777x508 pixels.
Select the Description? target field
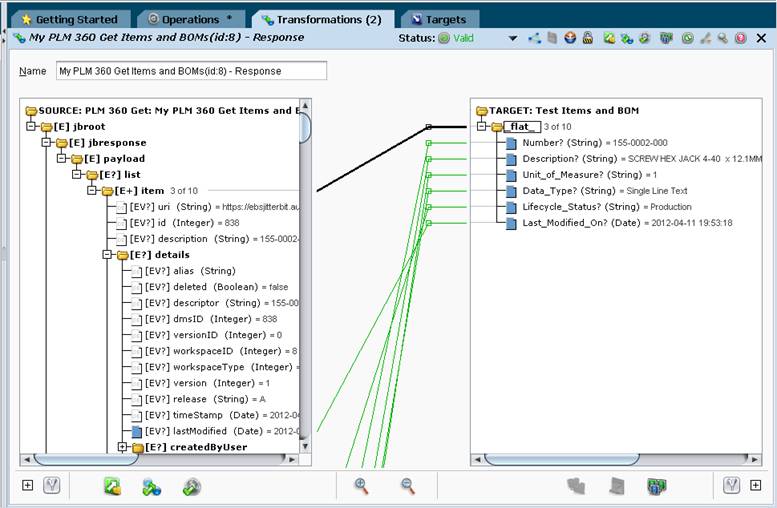633,159
